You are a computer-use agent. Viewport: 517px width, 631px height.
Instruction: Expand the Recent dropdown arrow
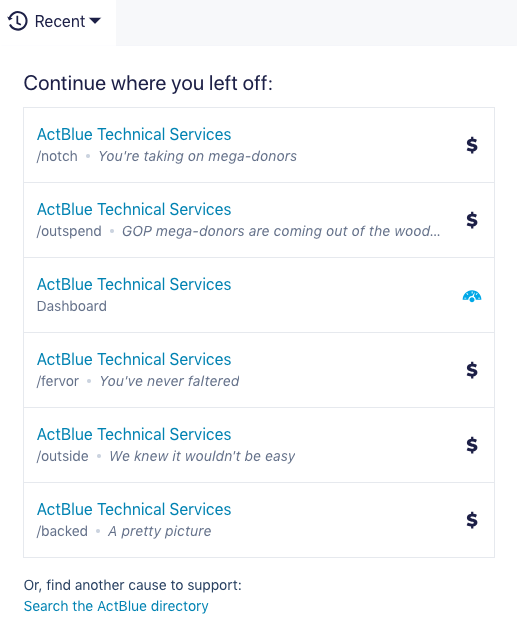click(x=95, y=21)
